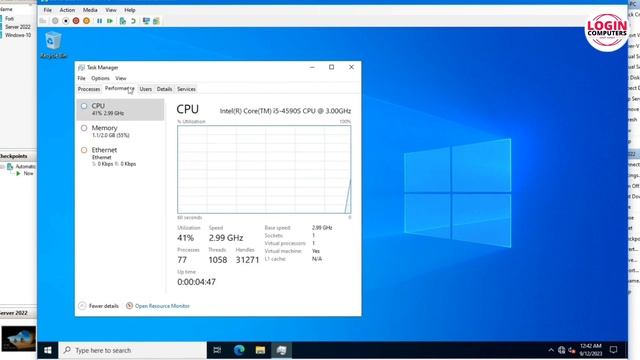
Task: Click the red Shut Down toolbar icon
Action: pyautogui.click(x=76, y=21)
